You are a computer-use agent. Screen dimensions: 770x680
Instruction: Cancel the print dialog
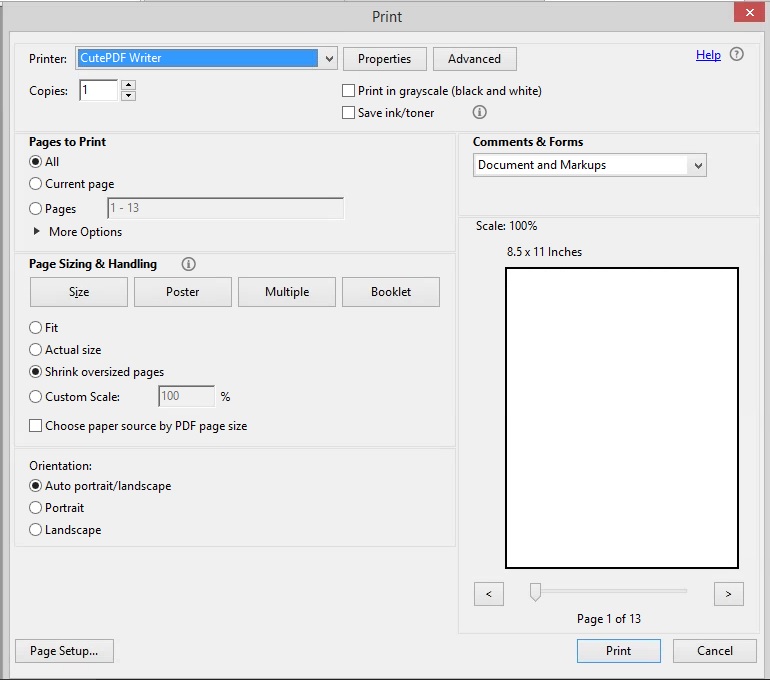(715, 651)
